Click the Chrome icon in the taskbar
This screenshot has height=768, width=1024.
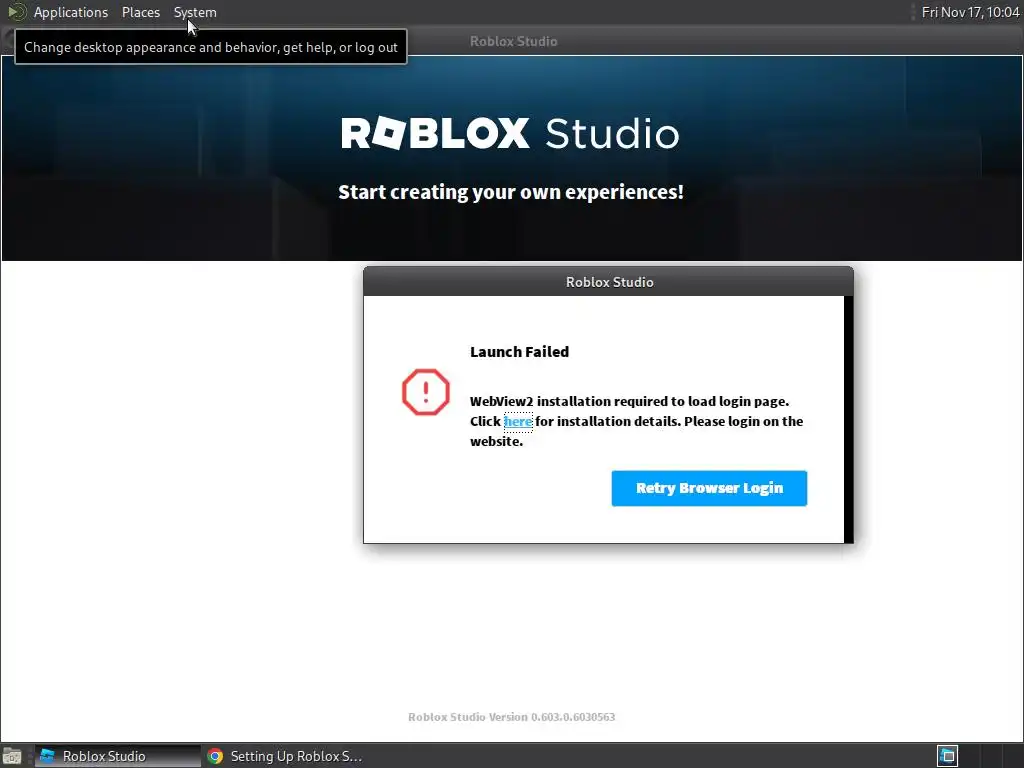pyautogui.click(x=215, y=756)
